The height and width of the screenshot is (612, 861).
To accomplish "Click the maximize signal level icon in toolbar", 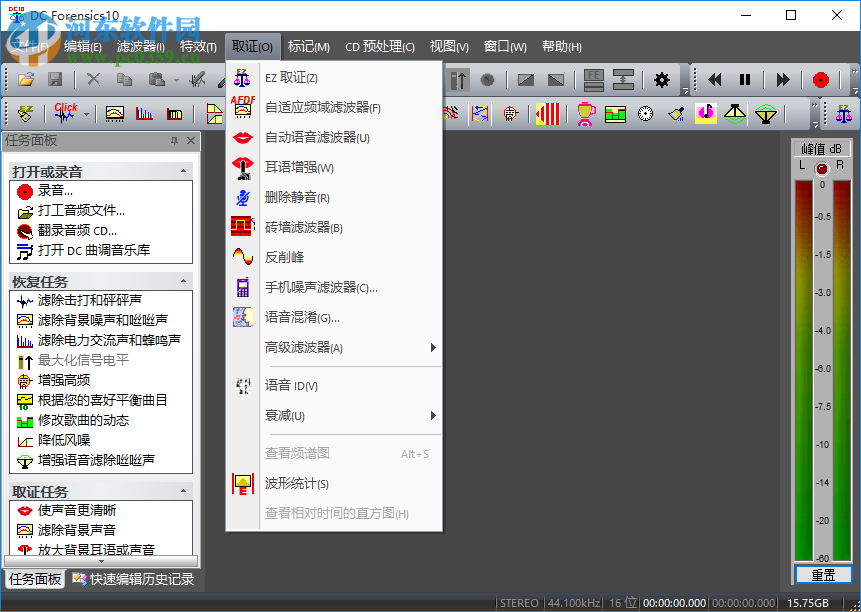I will click(x=459, y=80).
